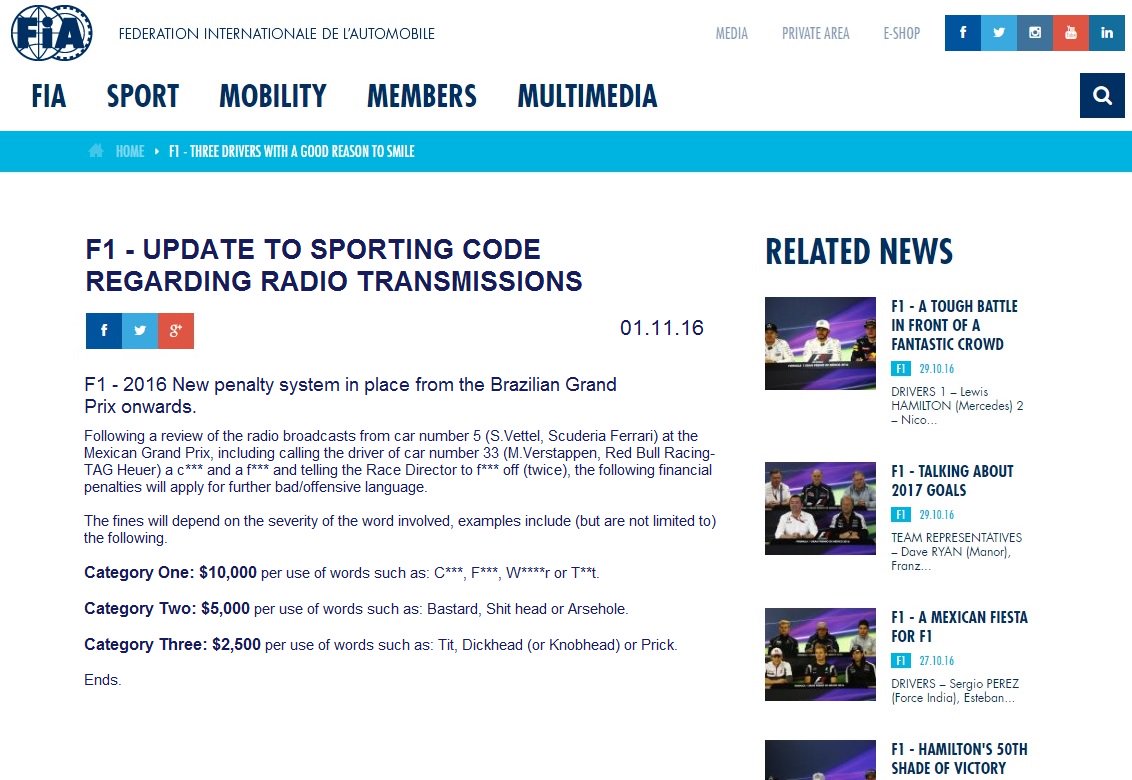The height and width of the screenshot is (780, 1132).
Task: Click HOME in the breadcrumb bar
Action: [x=130, y=151]
